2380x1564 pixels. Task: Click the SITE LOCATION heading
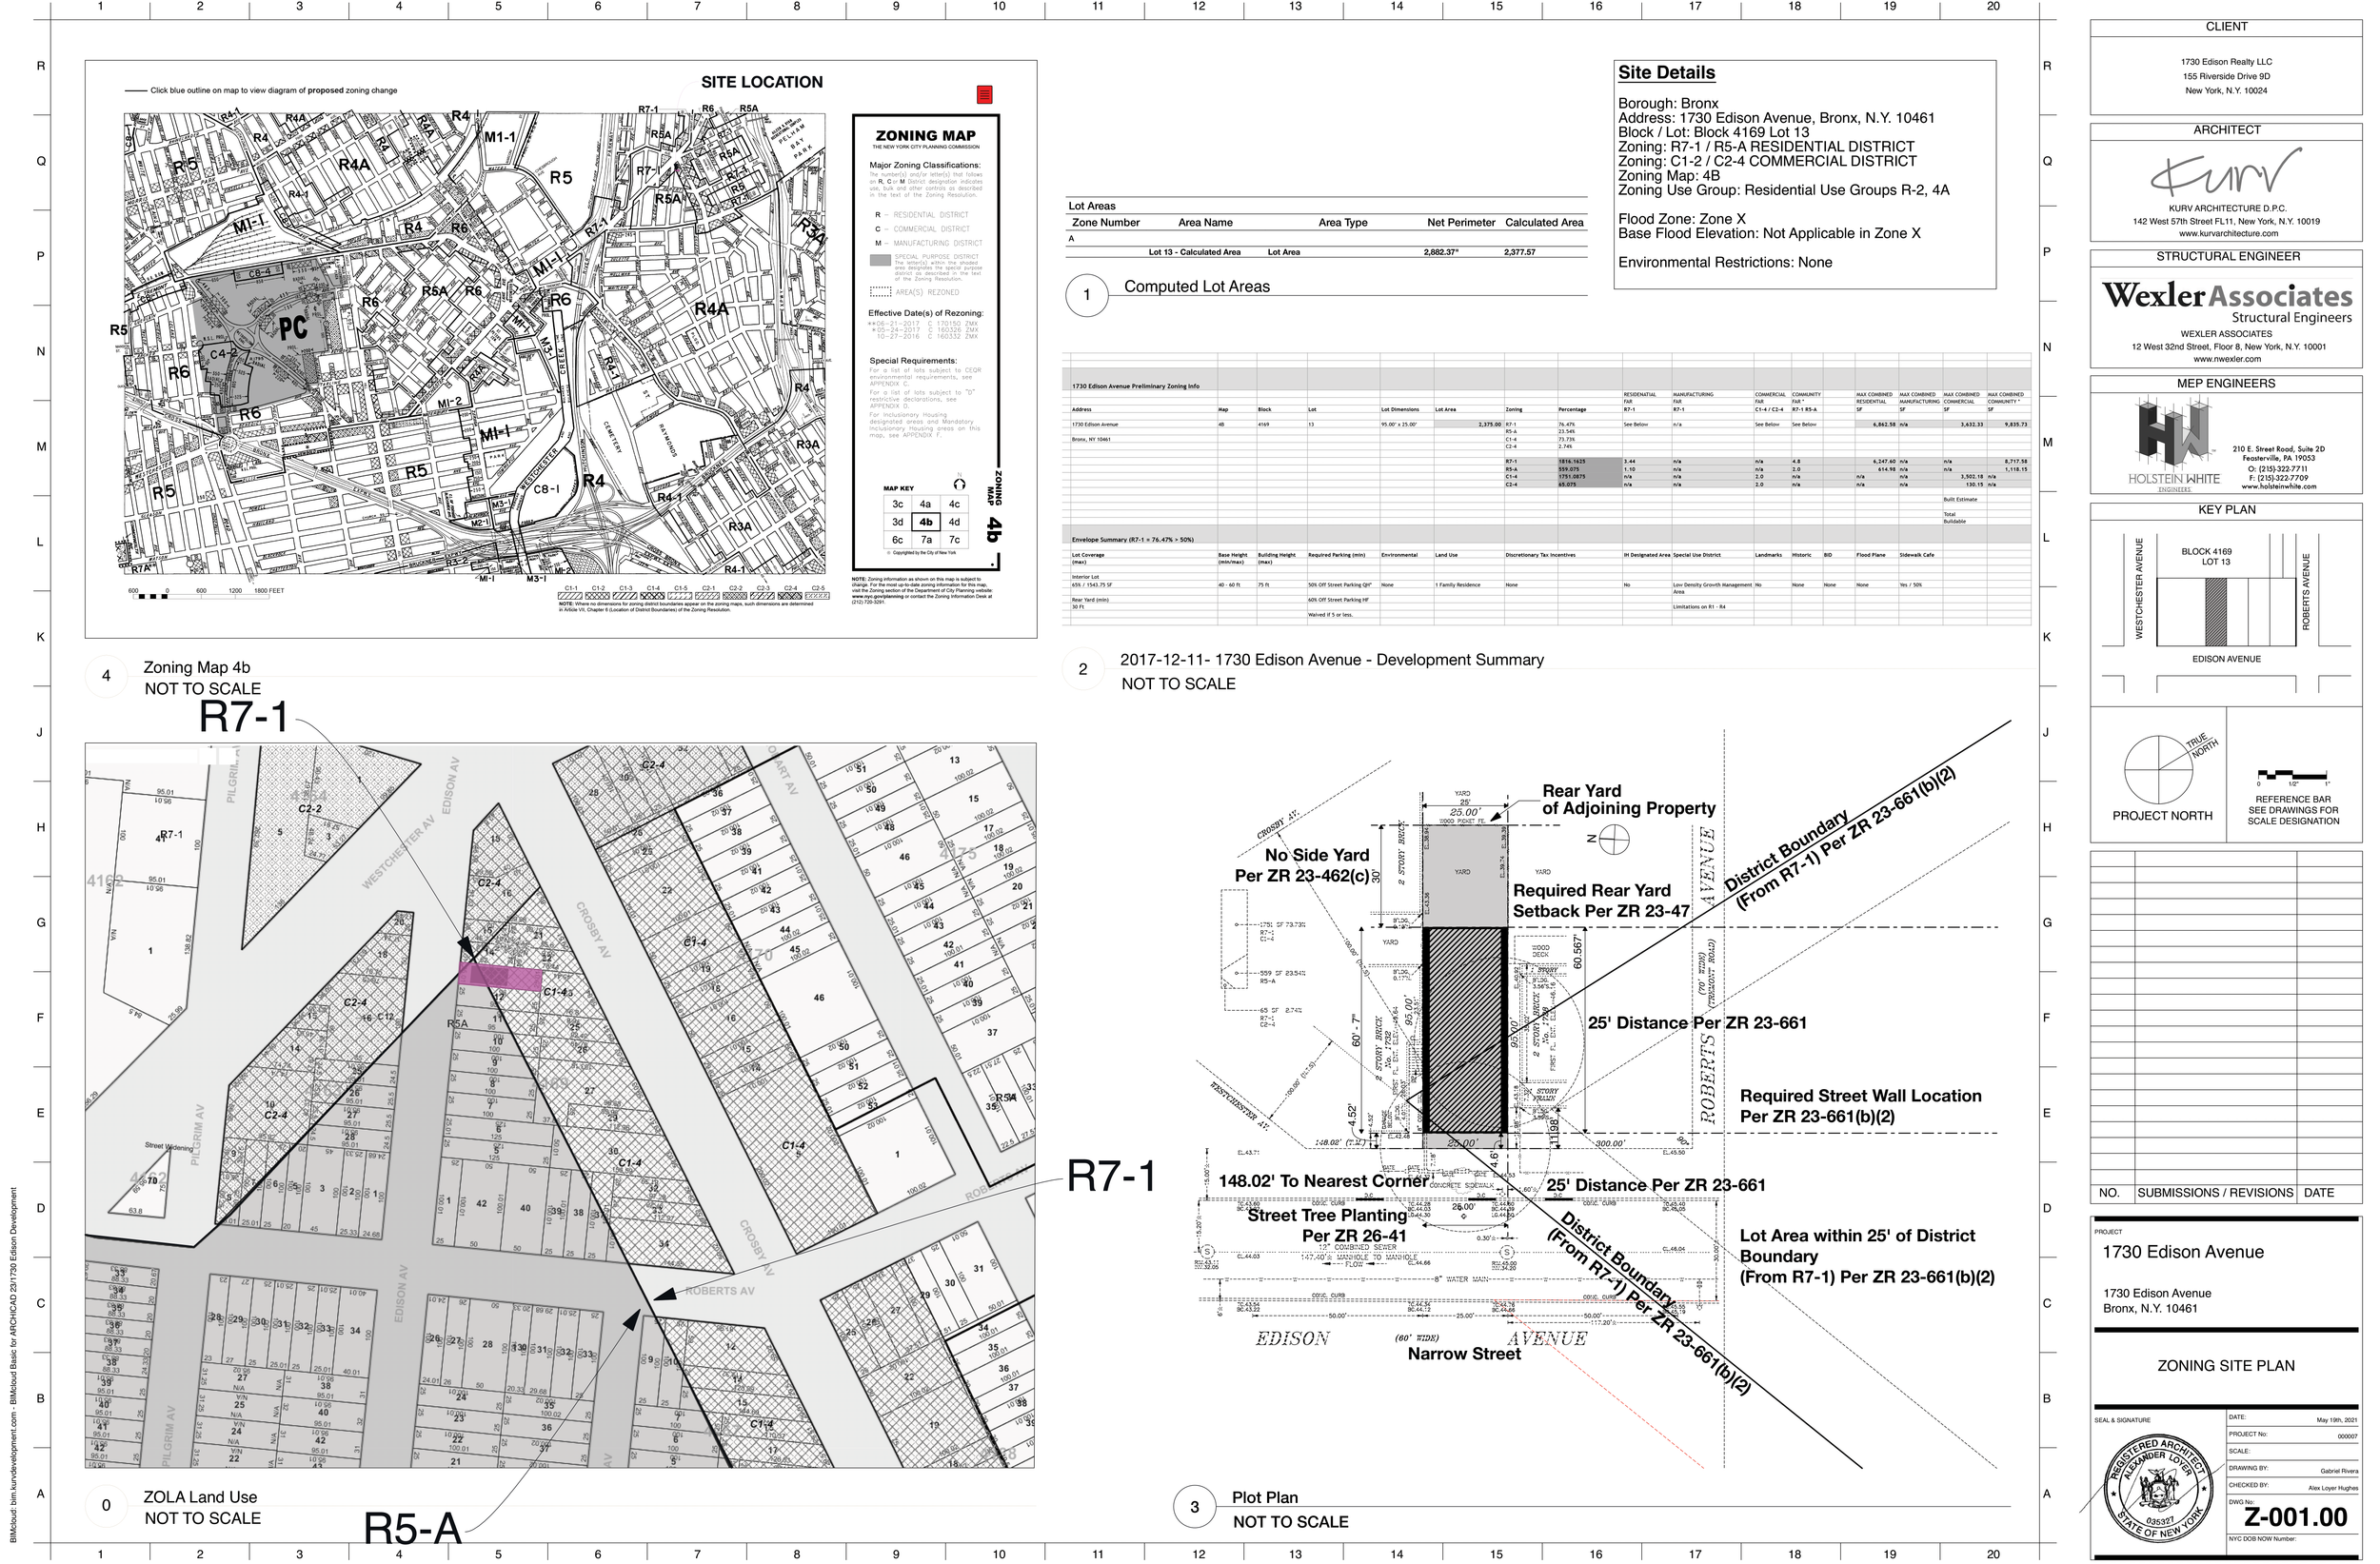pyautogui.click(x=762, y=83)
